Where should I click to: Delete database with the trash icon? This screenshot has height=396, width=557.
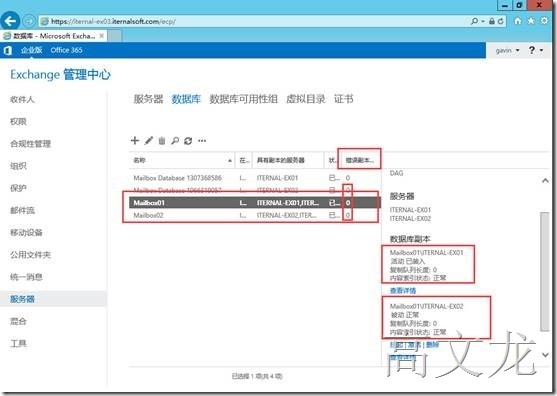[162, 141]
